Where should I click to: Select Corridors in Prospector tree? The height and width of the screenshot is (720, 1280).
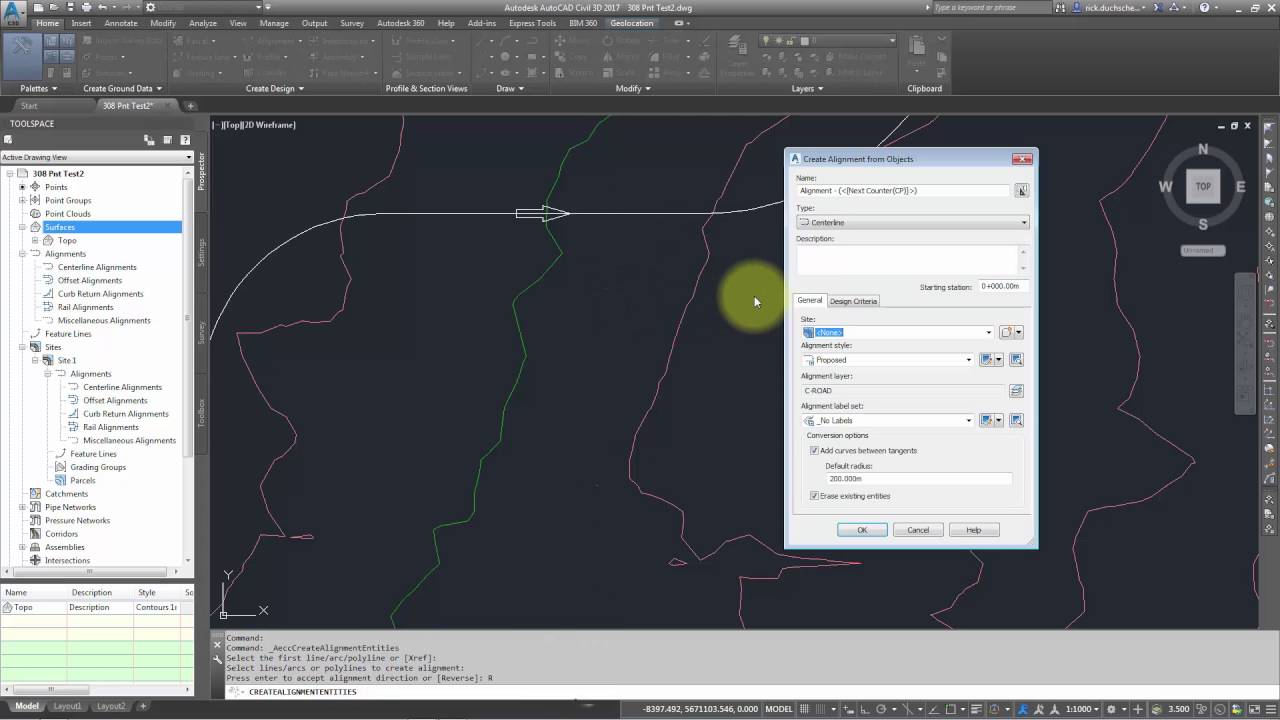61,534
